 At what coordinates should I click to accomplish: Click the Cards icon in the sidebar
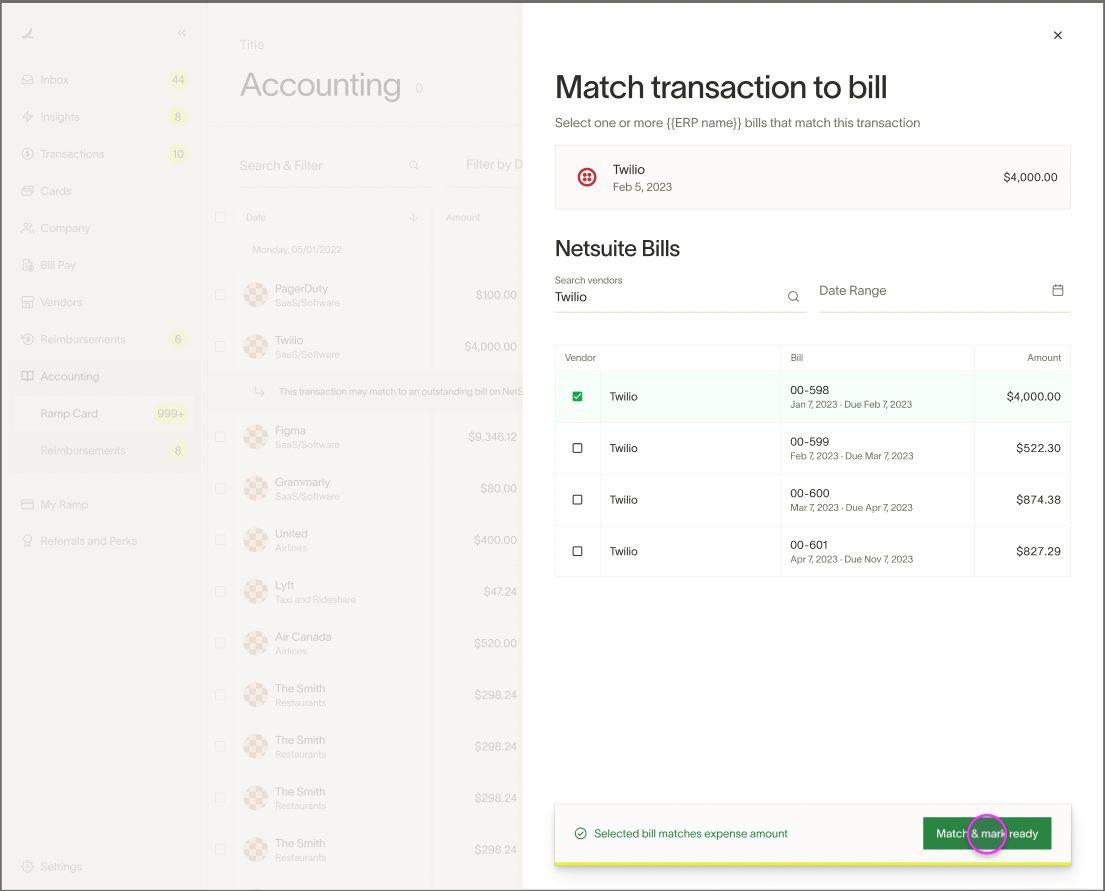27,191
